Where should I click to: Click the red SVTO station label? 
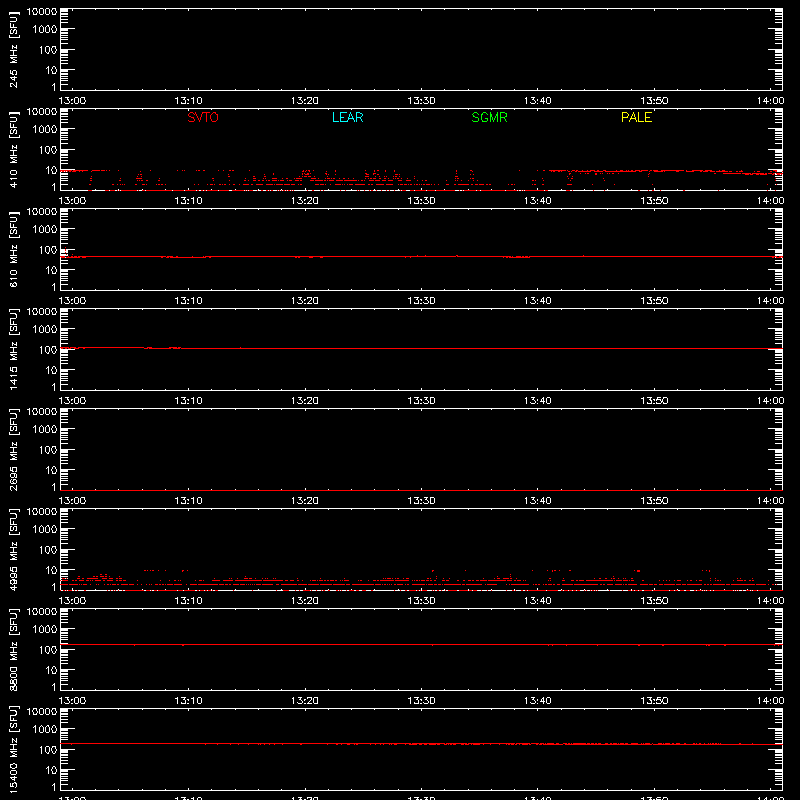[203, 117]
